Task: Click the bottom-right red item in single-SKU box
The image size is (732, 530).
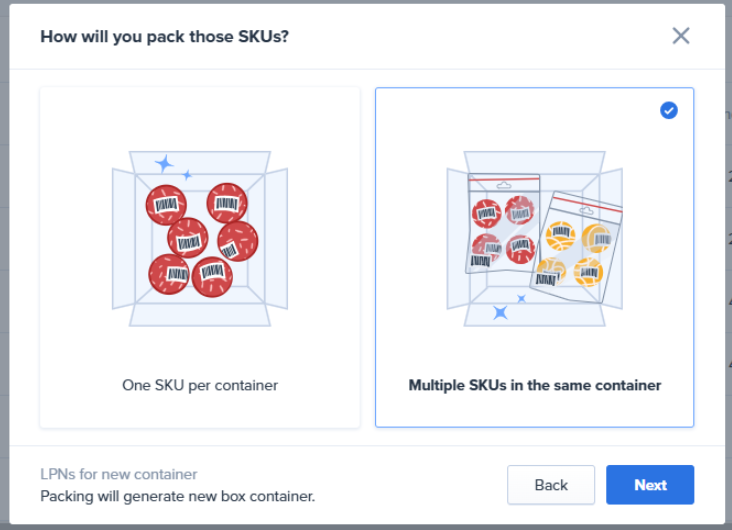Action: click(213, 275)
